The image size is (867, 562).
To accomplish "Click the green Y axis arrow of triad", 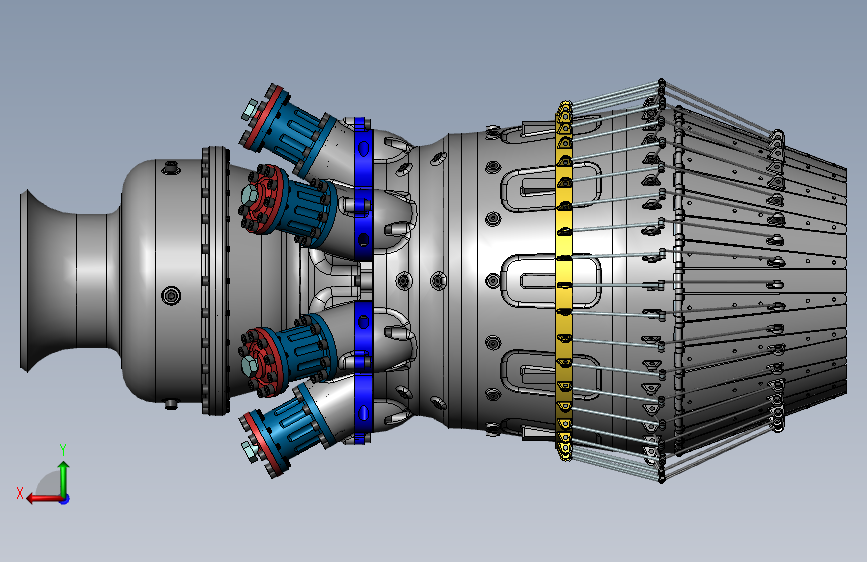I will tap(64, 478).
